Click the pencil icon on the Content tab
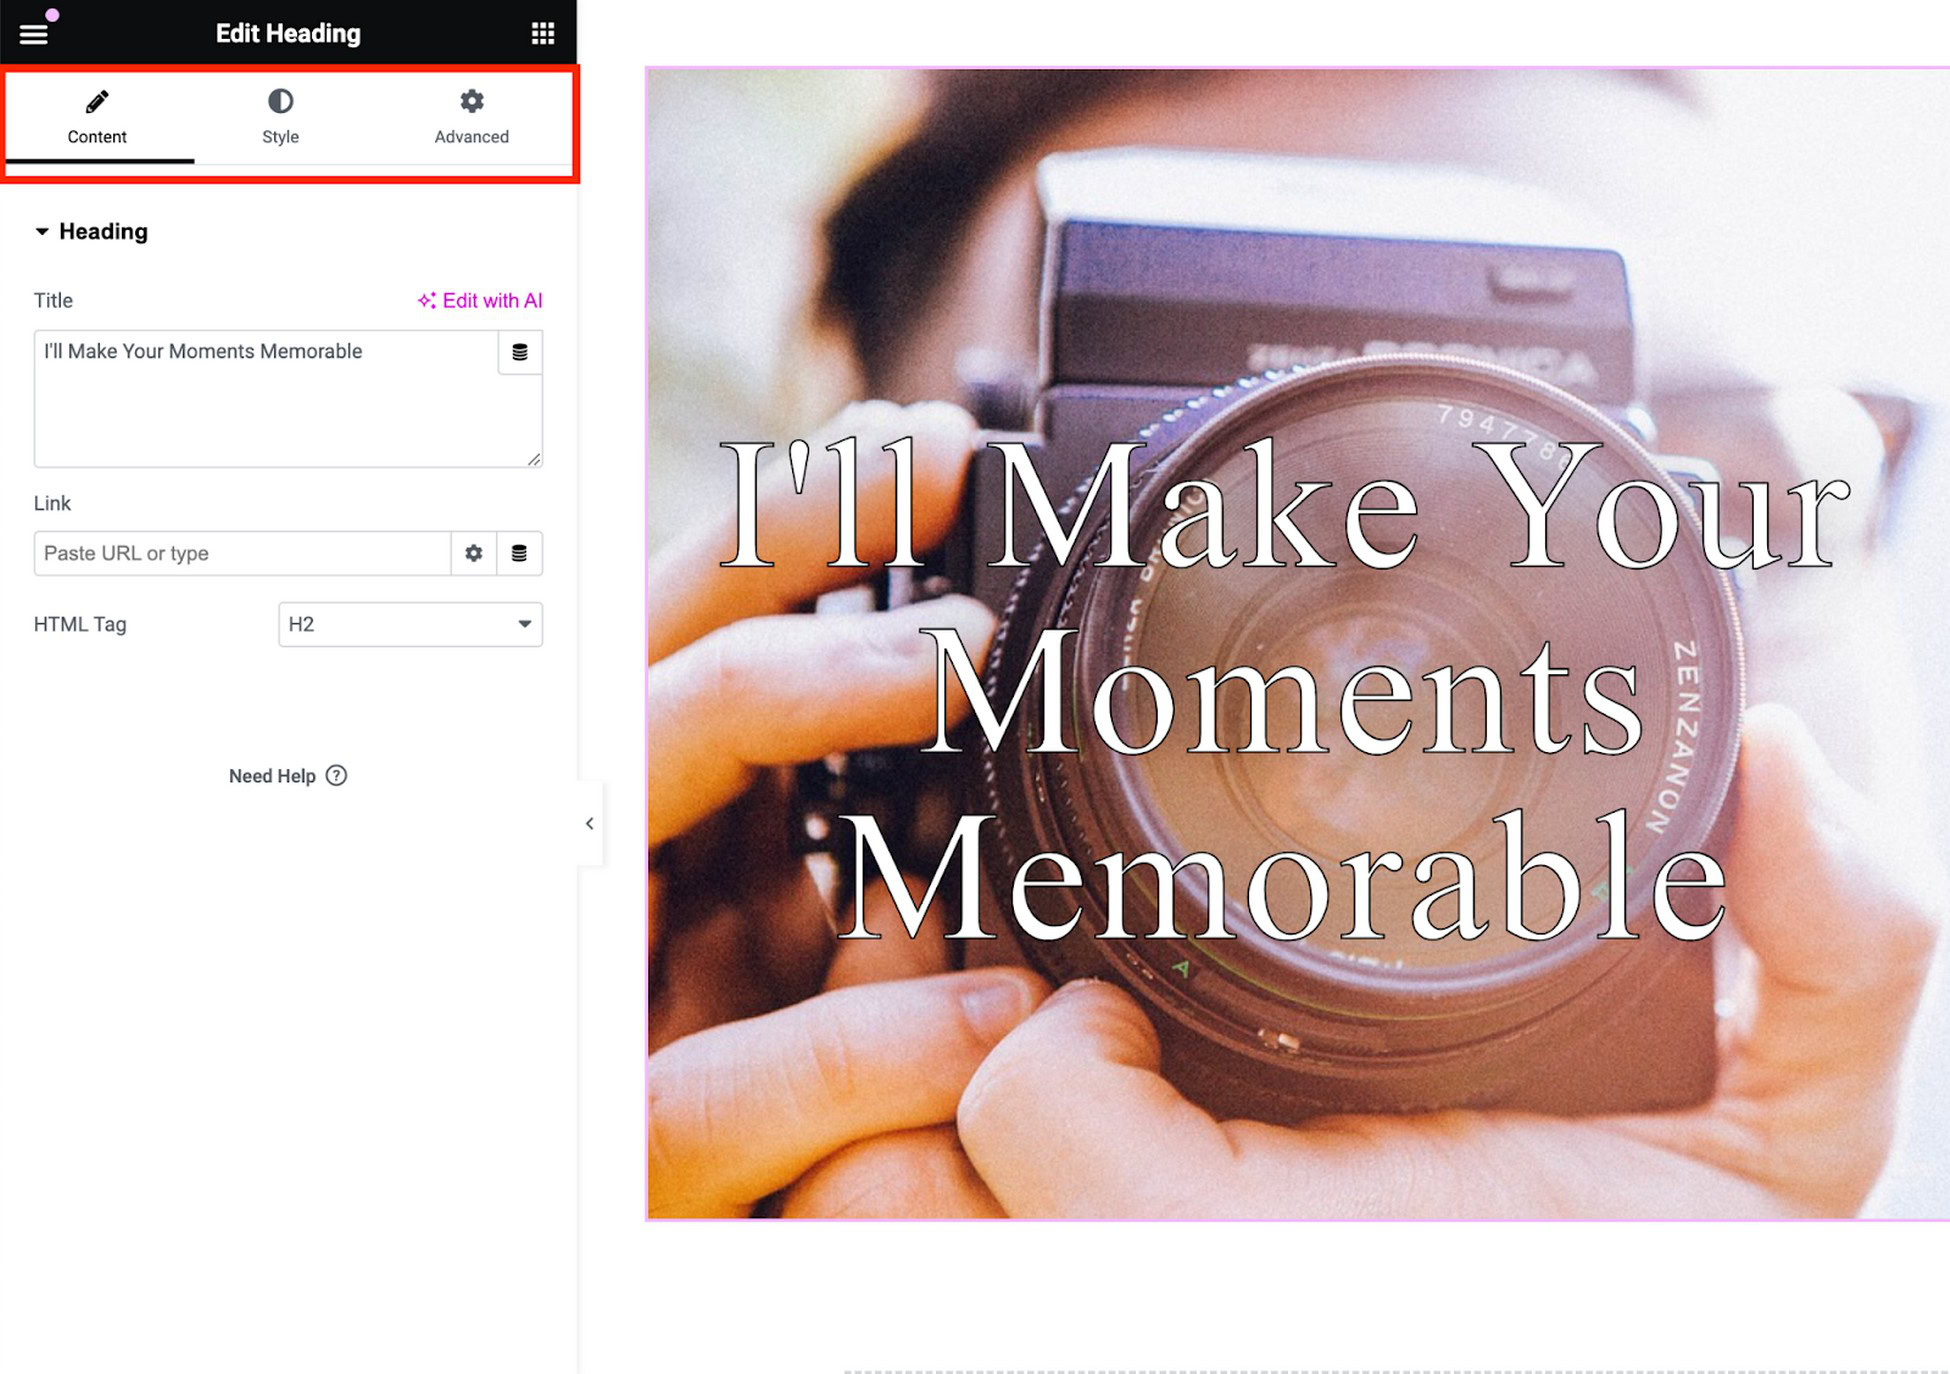 [97, 100]
